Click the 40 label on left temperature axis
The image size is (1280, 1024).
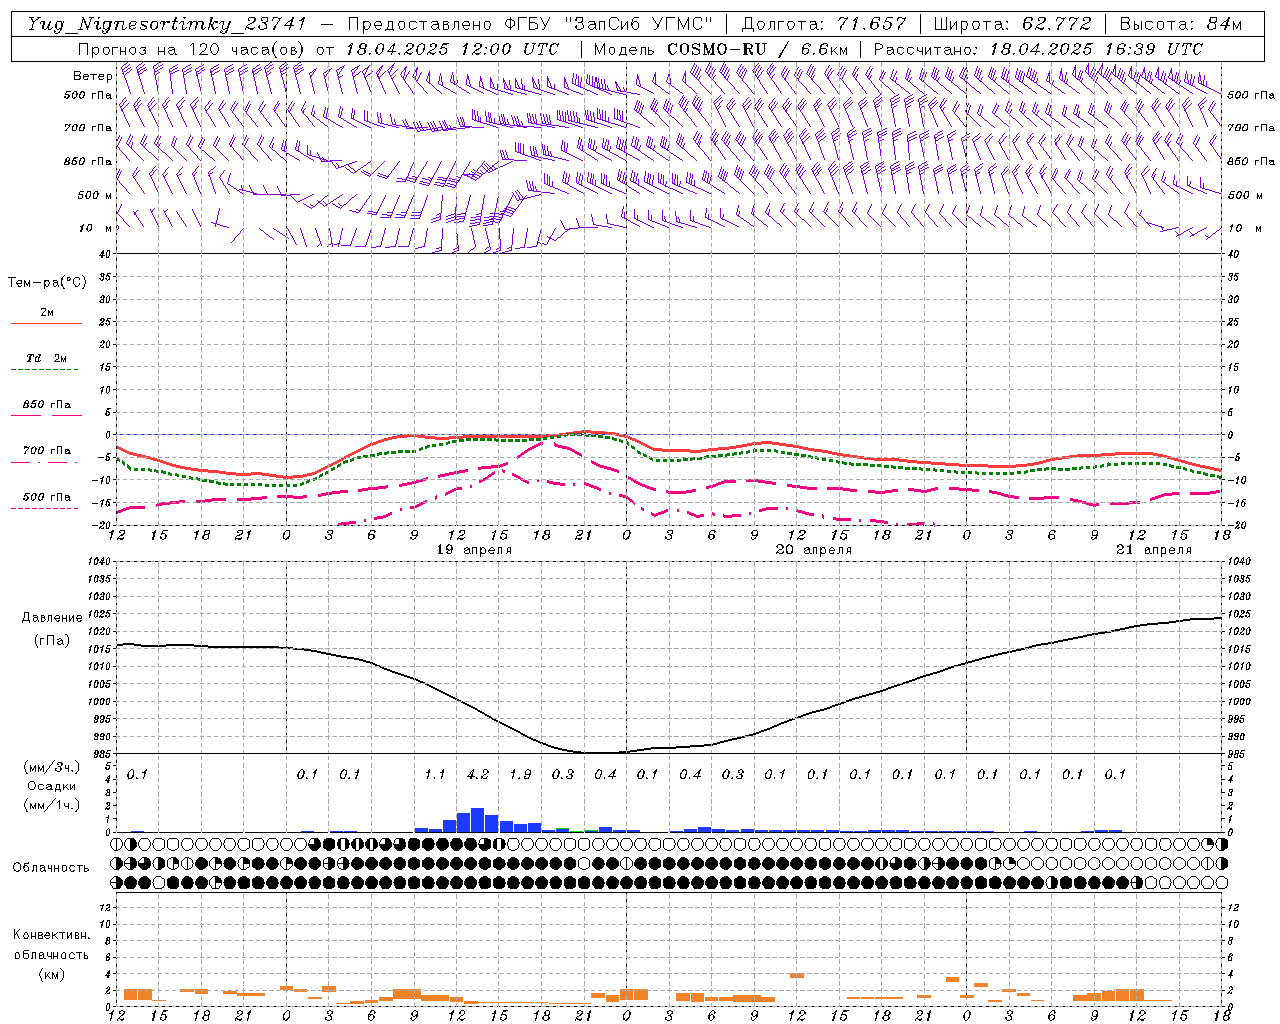tap(103, 254)
